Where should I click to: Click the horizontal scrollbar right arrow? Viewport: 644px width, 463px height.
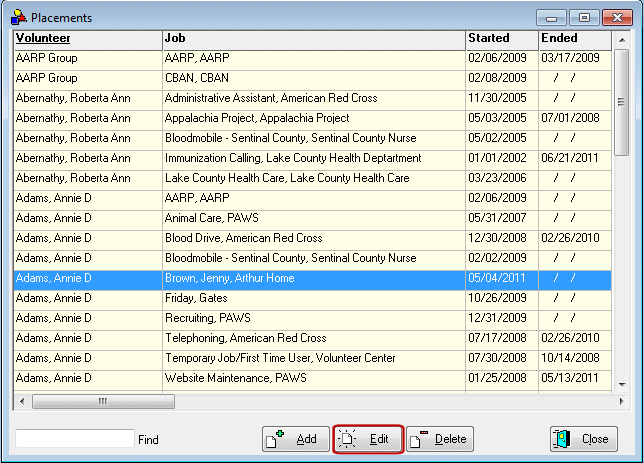click(621, 401)
